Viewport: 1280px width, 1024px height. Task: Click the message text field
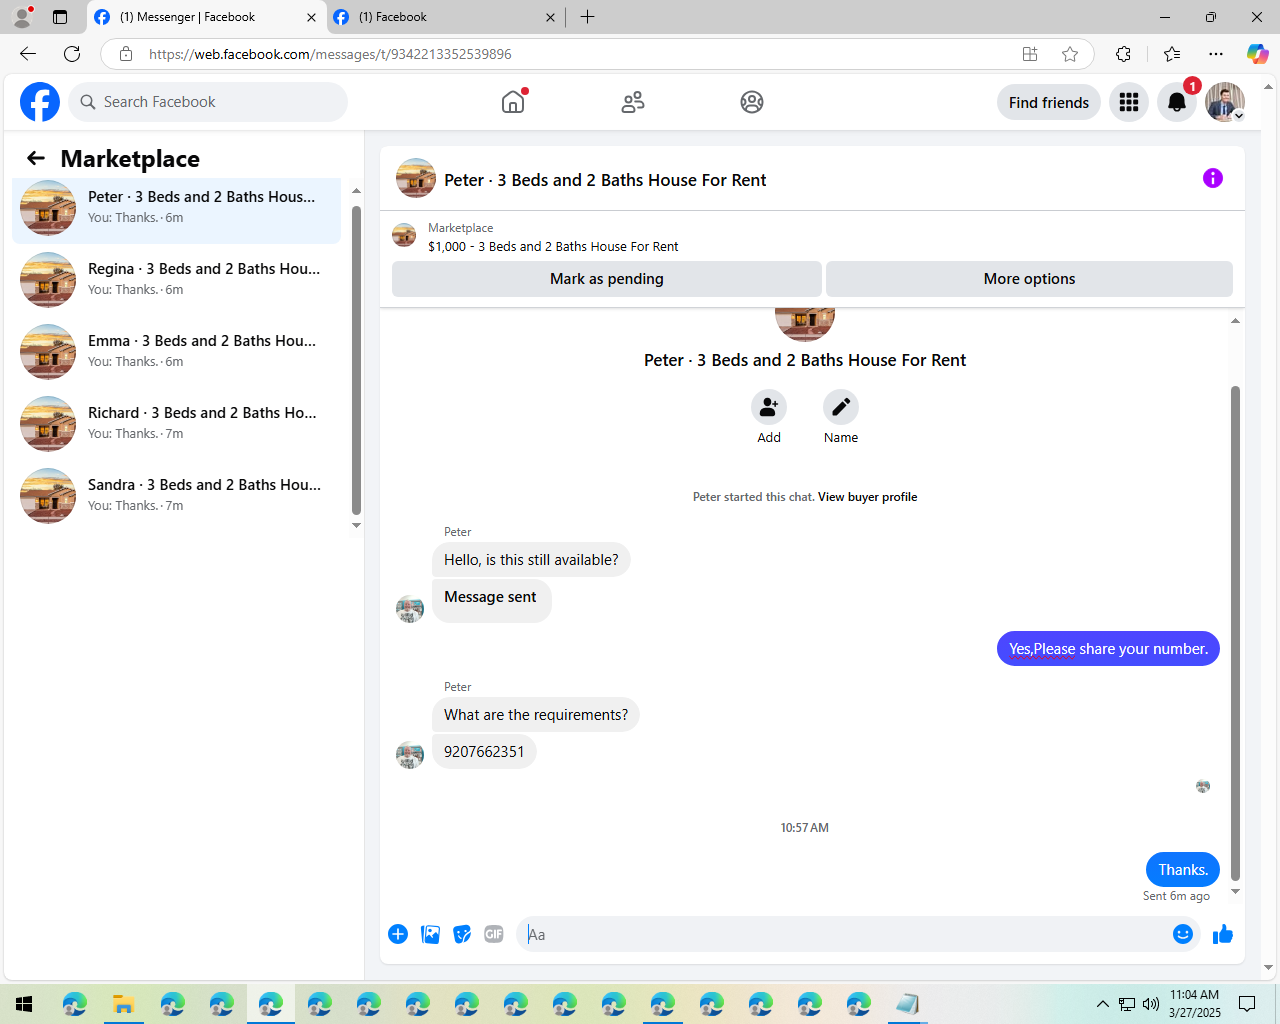[x=845, y=934]
